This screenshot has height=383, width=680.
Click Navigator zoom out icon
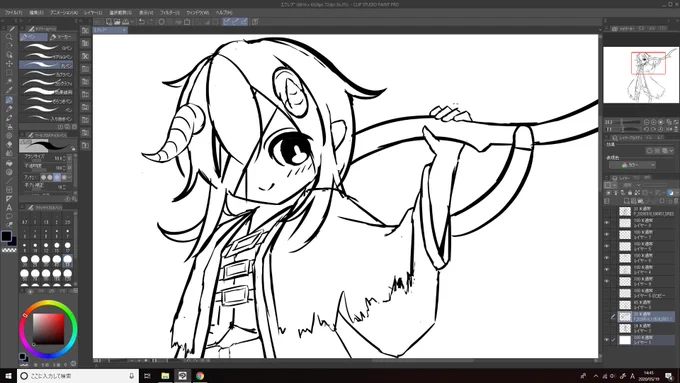[647, 122]
